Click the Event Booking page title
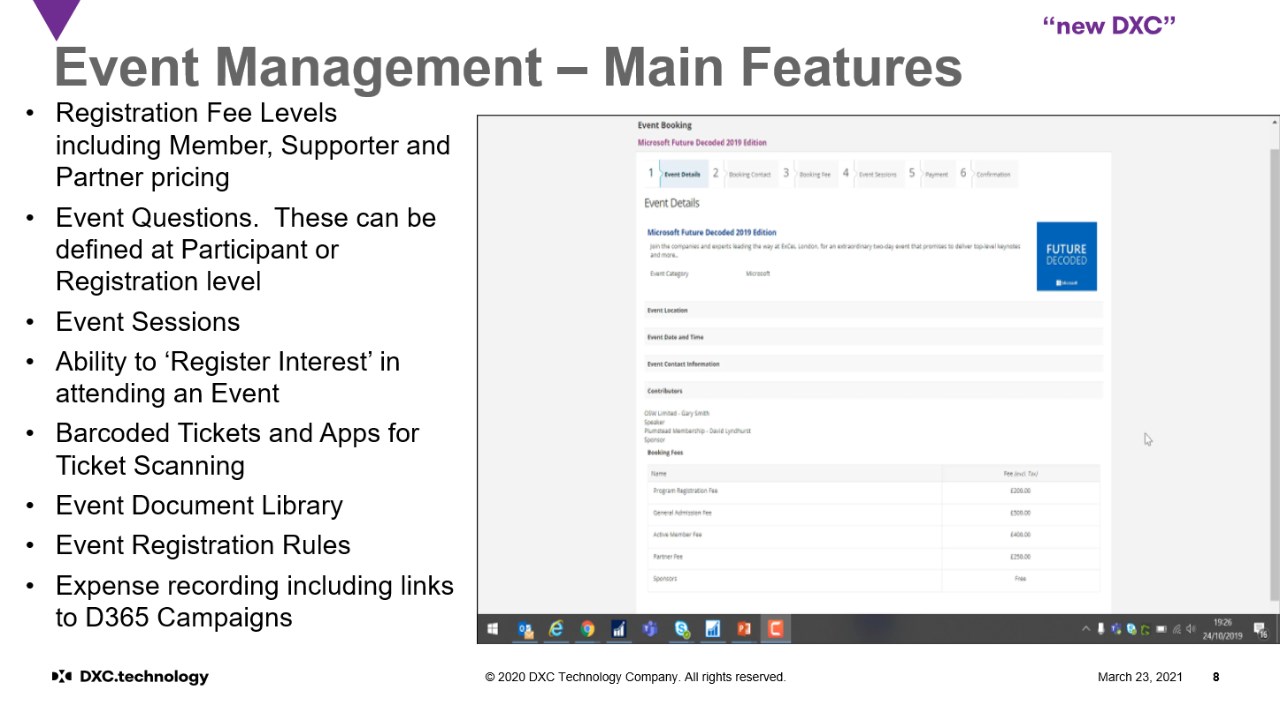Viewport: 1280px width, 720px height. 664,125
